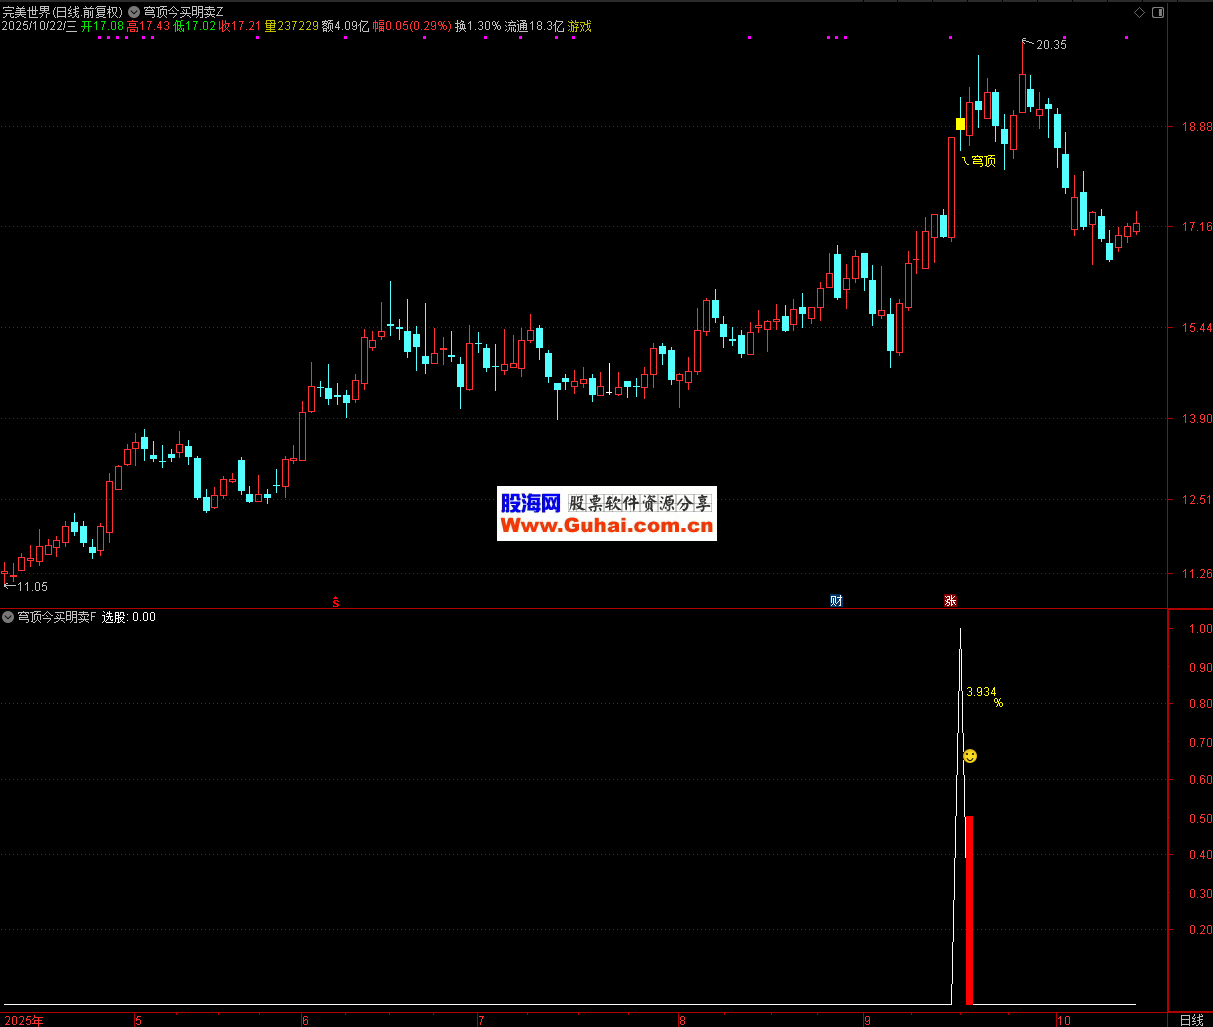Click the 穹顶 annotation label

pos(984,161)
